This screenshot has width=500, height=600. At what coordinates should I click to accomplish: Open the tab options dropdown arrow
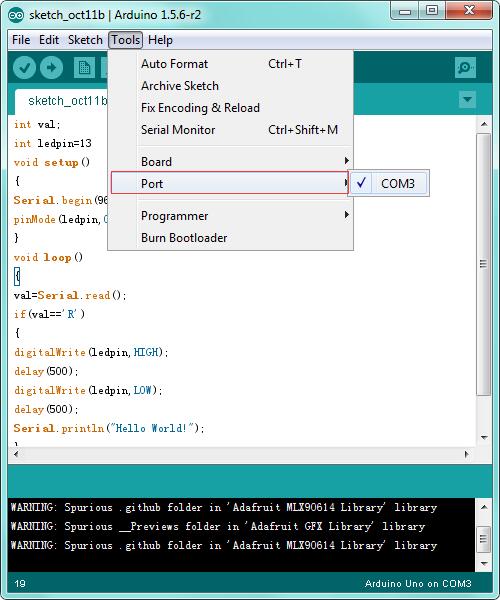tap(467, 99)
